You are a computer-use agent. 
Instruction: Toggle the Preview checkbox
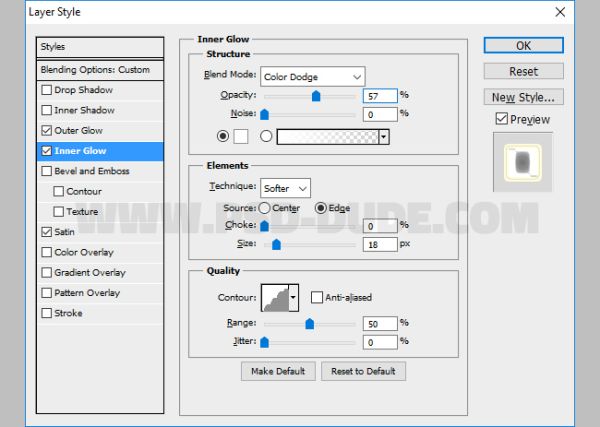click(501, 119)
